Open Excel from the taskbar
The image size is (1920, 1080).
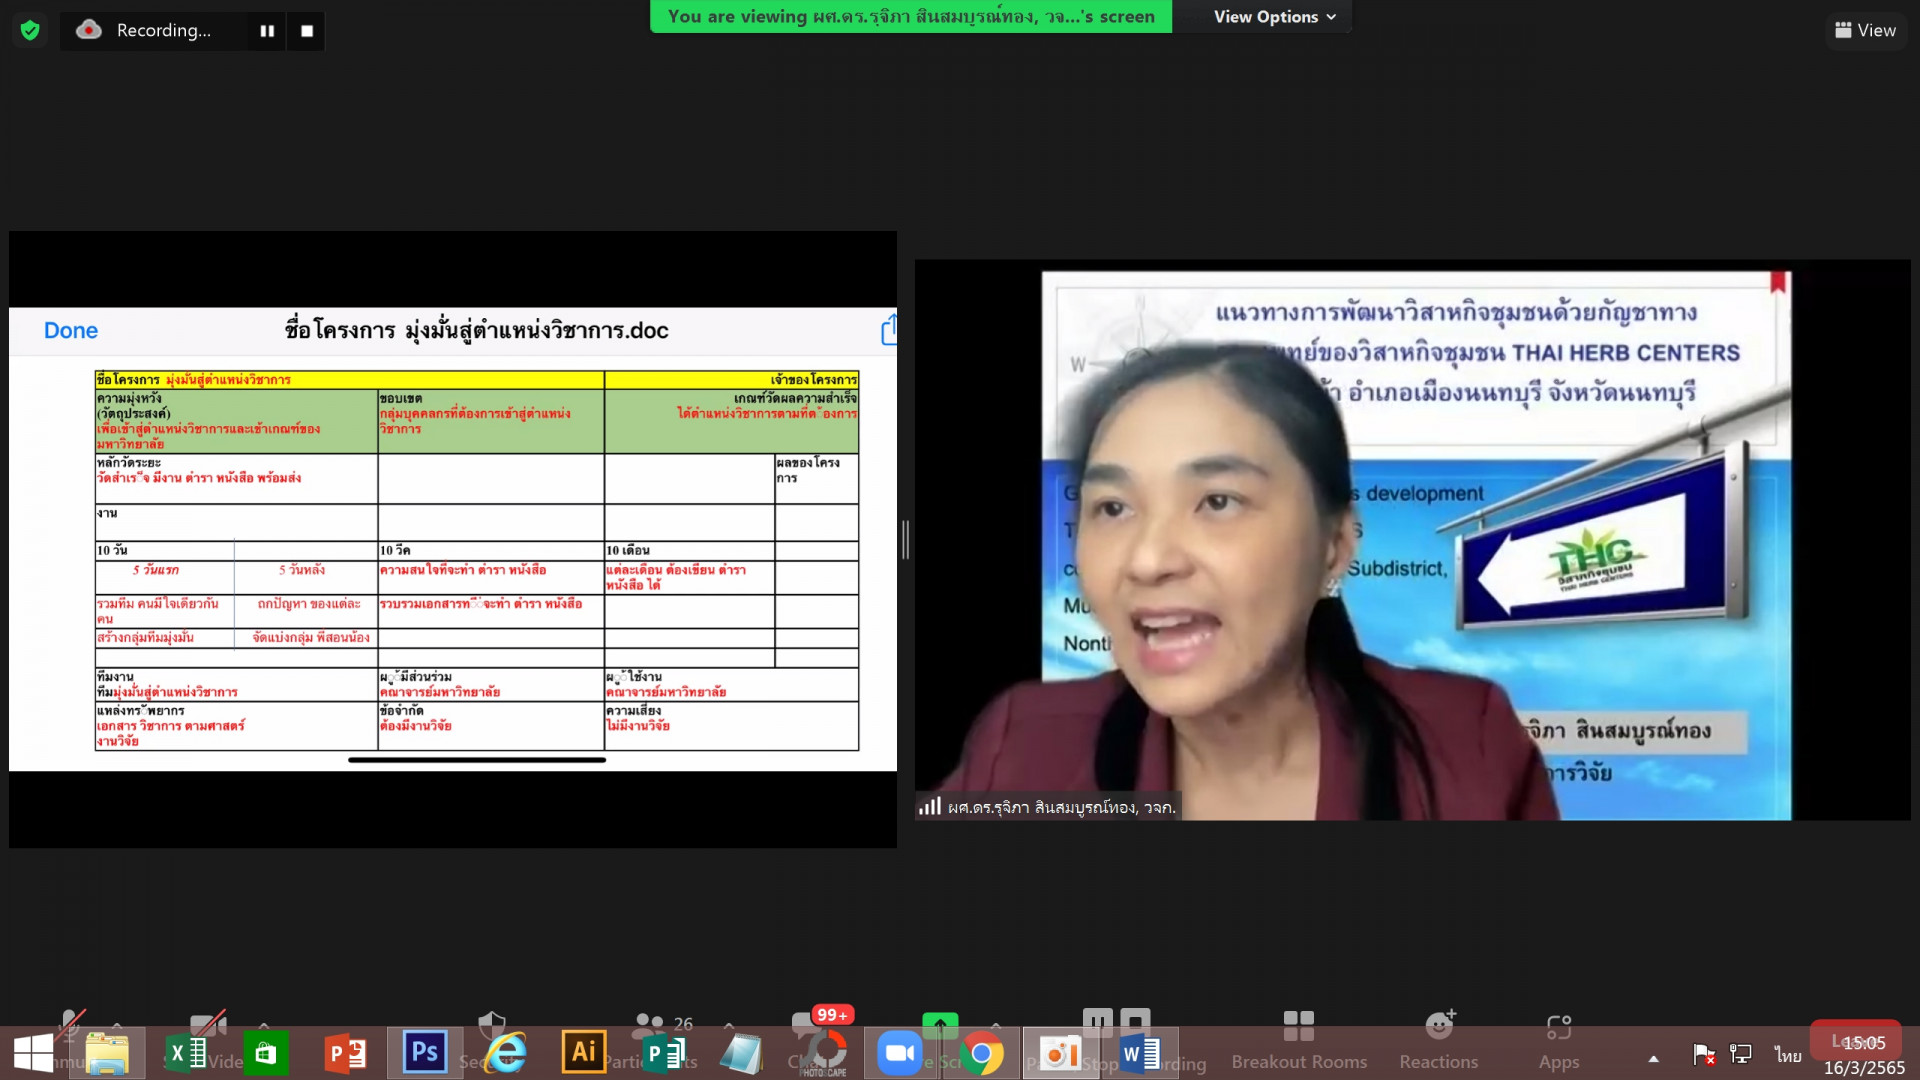(187, 1054)
